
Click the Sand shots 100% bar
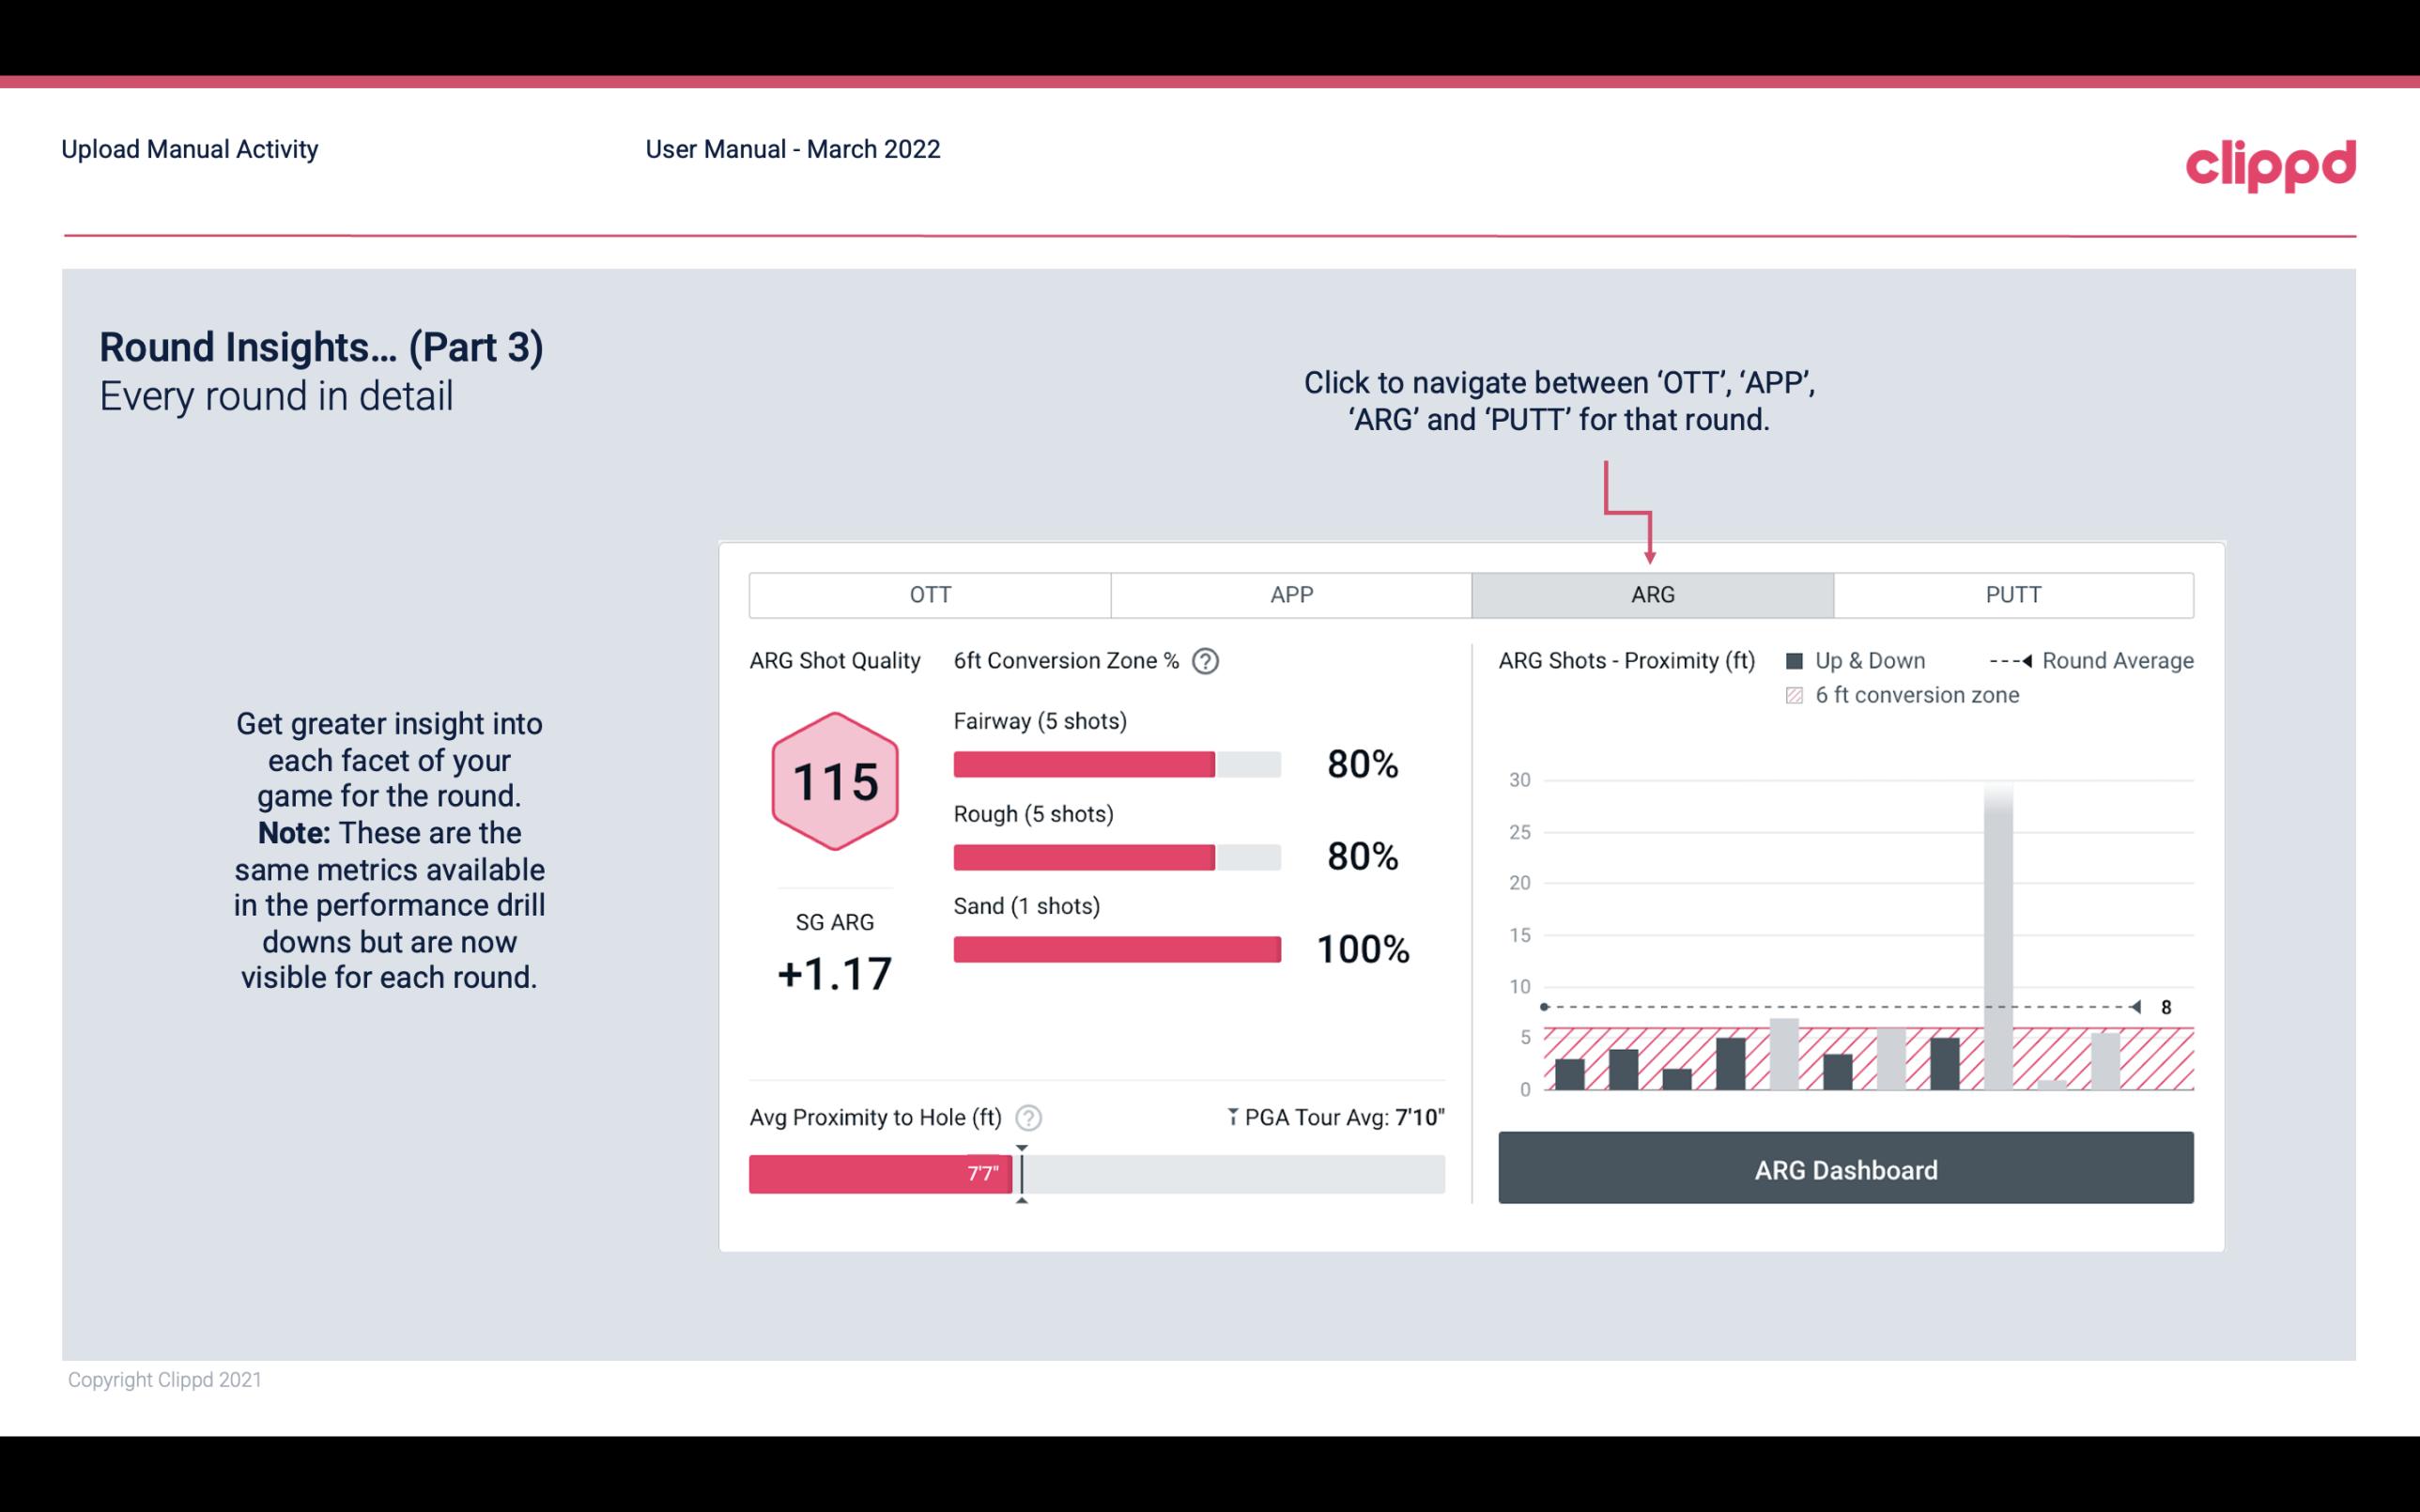[1115, 948]
